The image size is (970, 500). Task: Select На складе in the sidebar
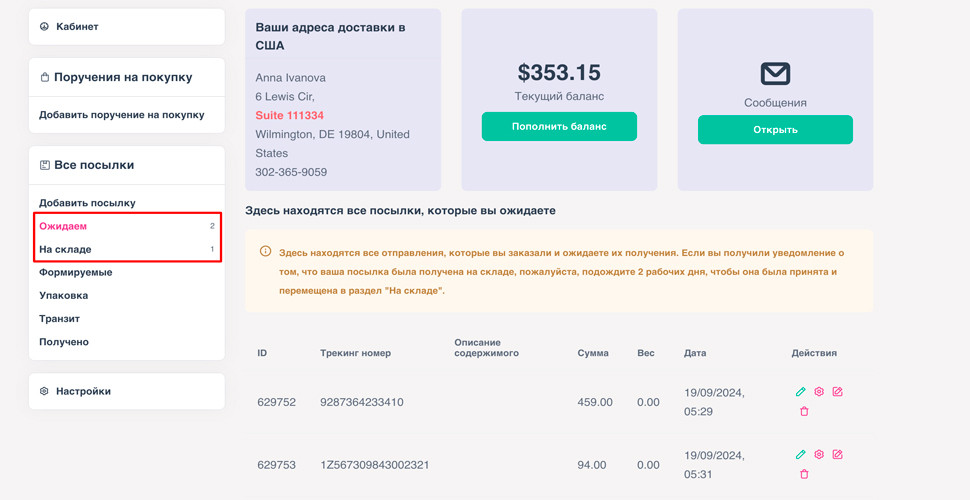pos(65,249)
